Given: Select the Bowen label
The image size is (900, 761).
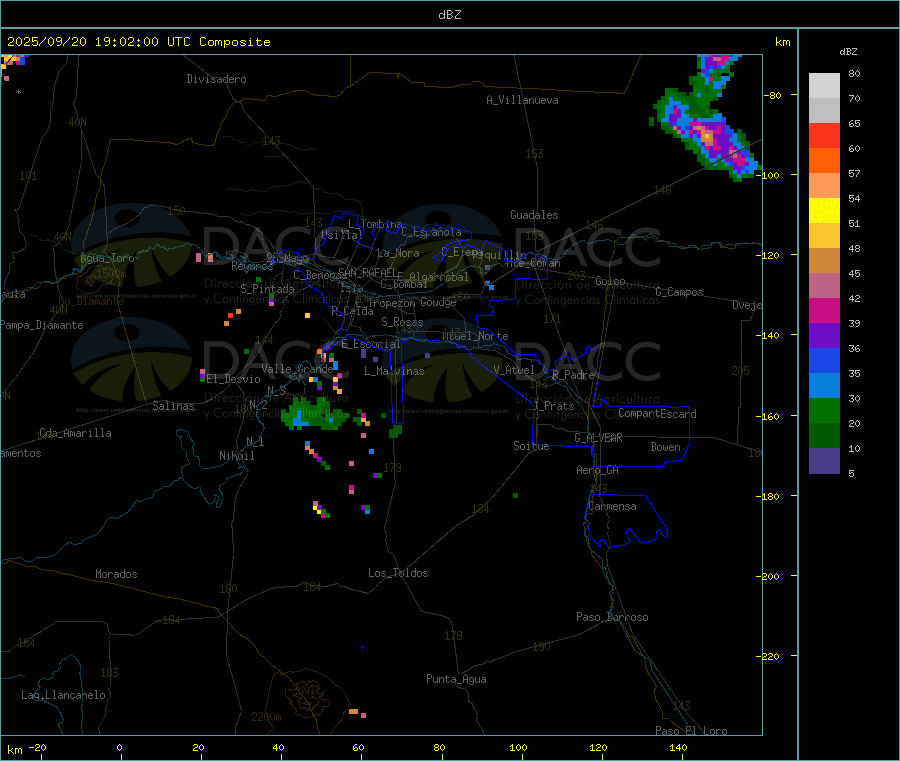Looking at the screenshot, I should click(x=666, y=447).
